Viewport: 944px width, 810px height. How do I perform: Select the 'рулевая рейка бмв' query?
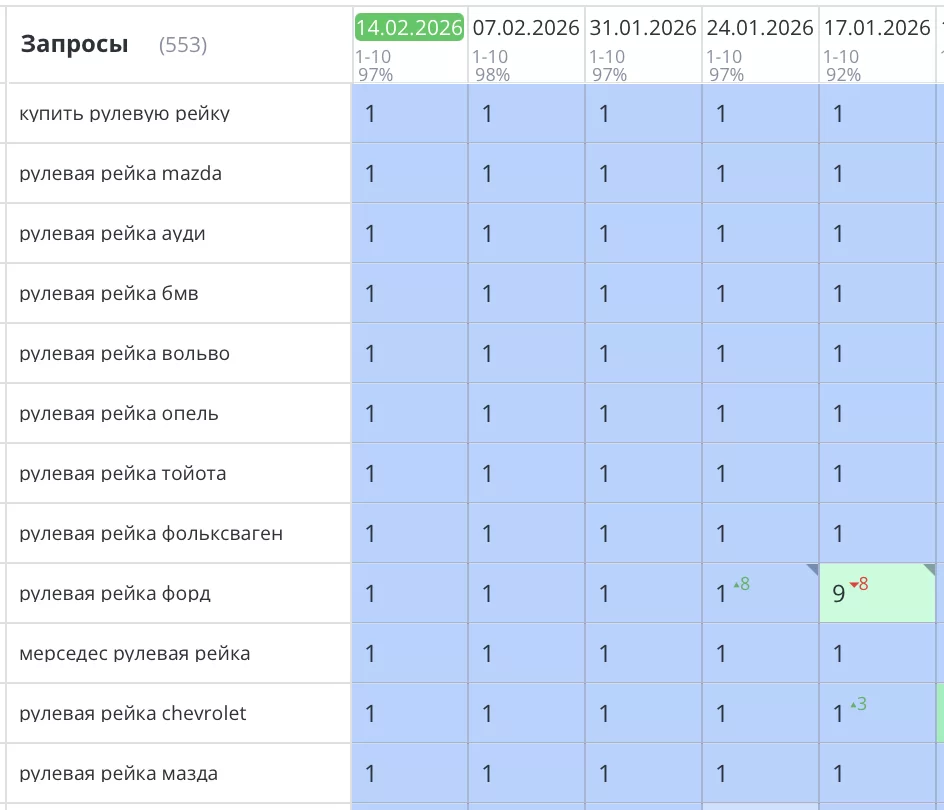[112, 294]
